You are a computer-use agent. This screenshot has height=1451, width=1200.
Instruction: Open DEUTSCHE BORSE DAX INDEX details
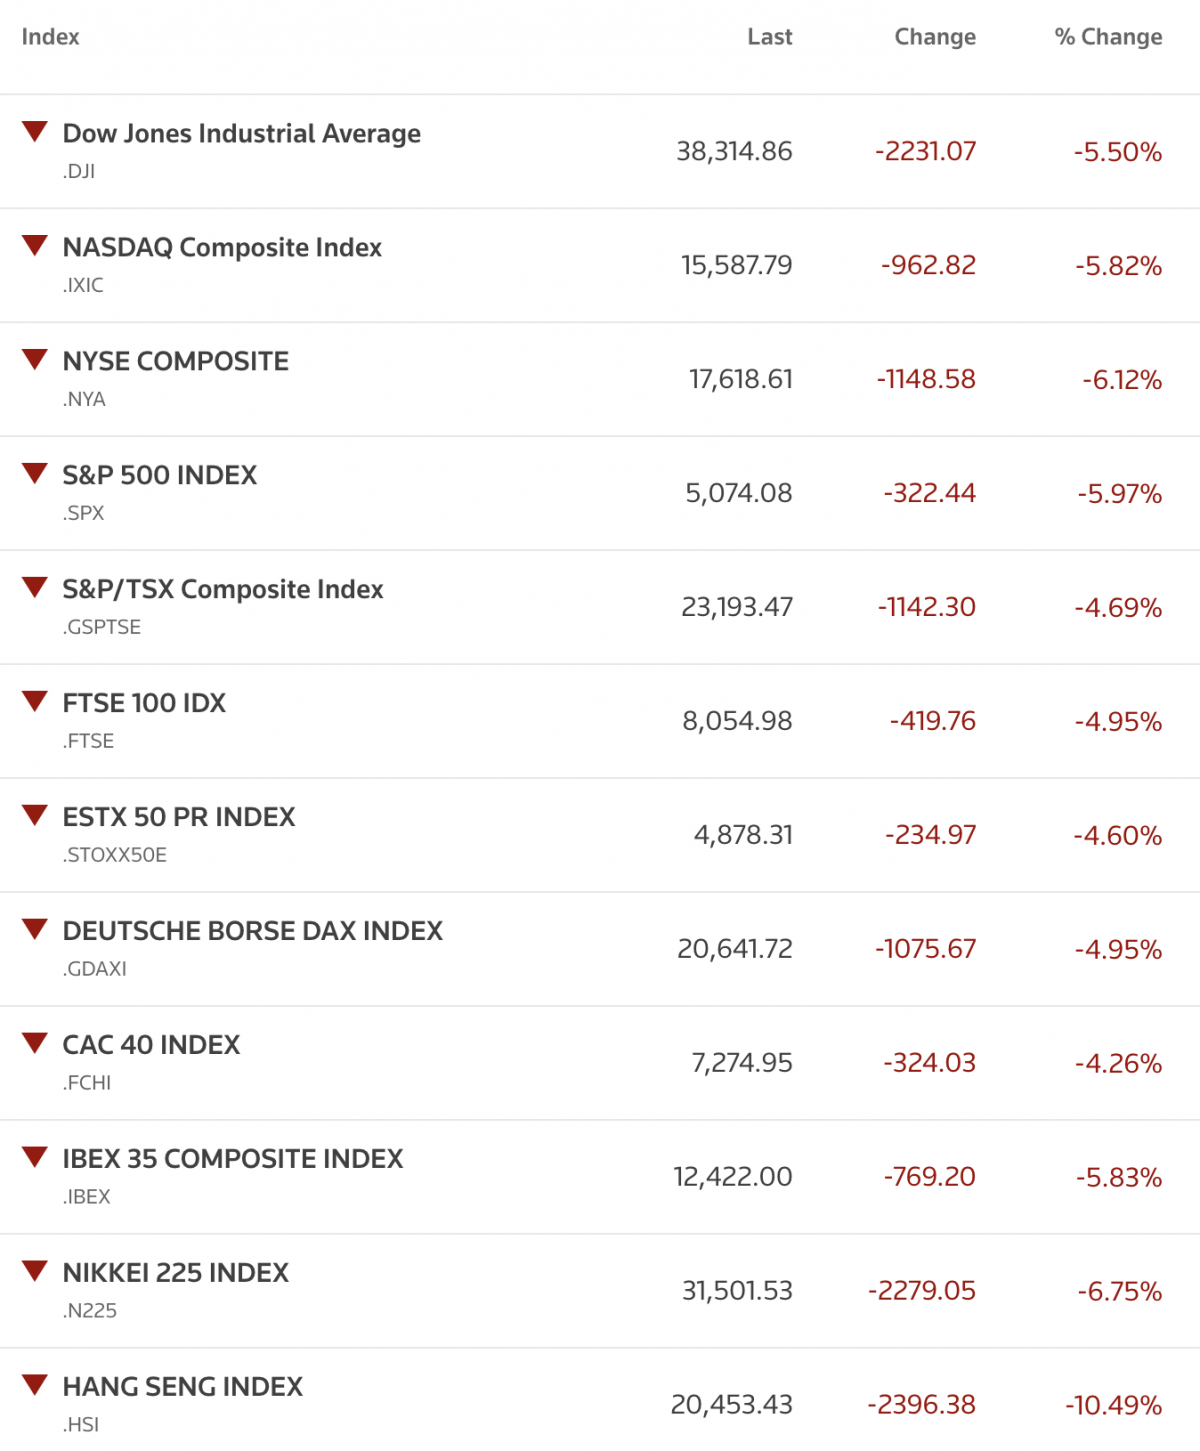252,931
